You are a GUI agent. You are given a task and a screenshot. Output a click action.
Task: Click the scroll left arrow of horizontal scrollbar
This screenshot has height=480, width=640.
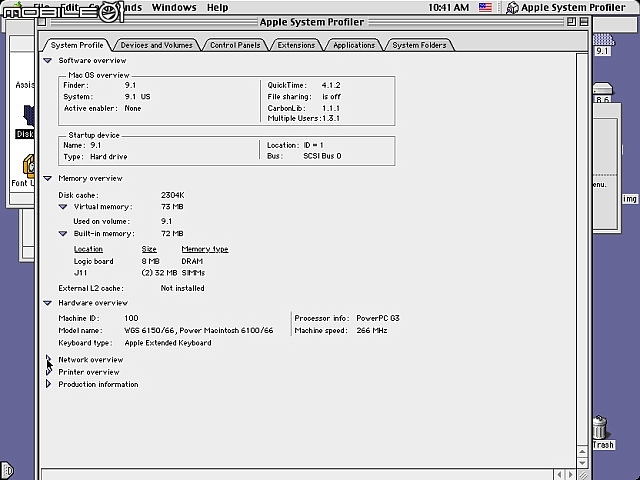coord(559,474)
